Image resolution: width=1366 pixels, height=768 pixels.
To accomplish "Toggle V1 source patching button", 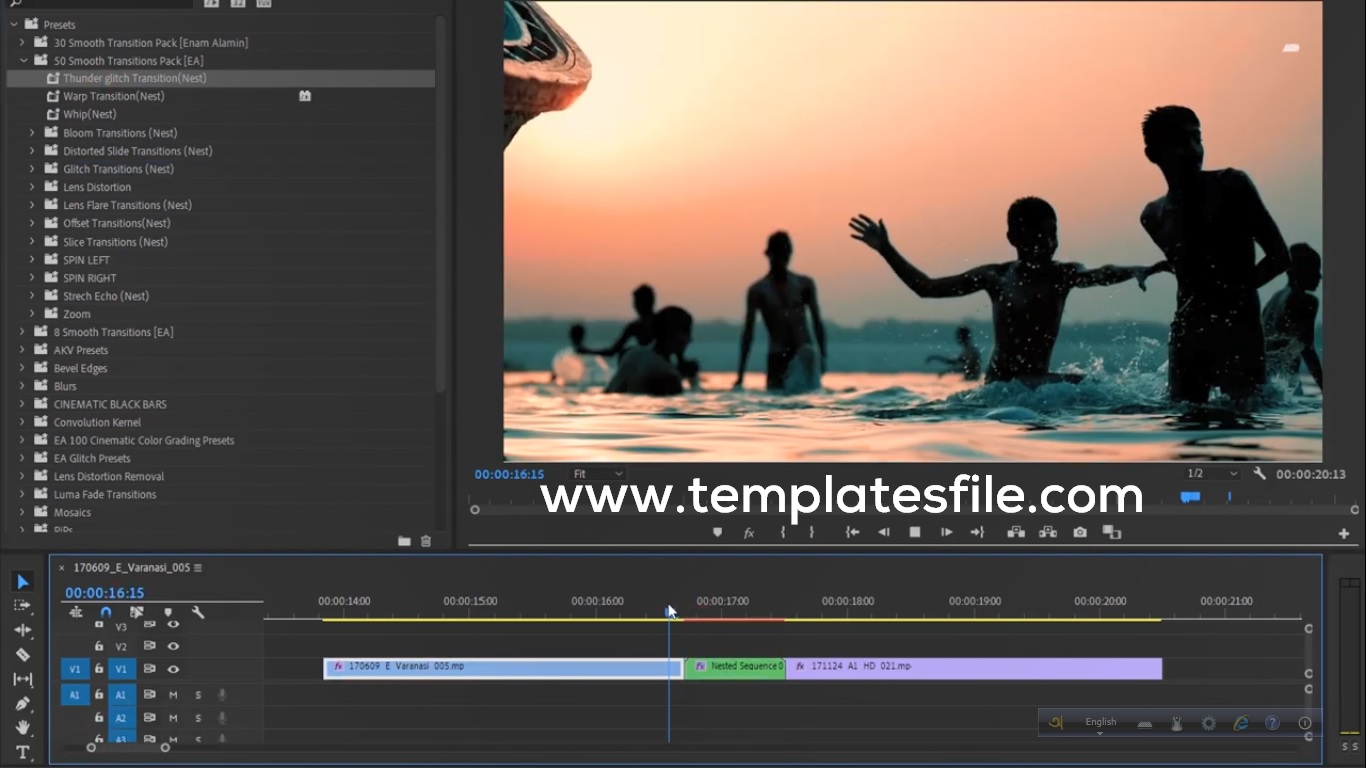I will (75, 669).
